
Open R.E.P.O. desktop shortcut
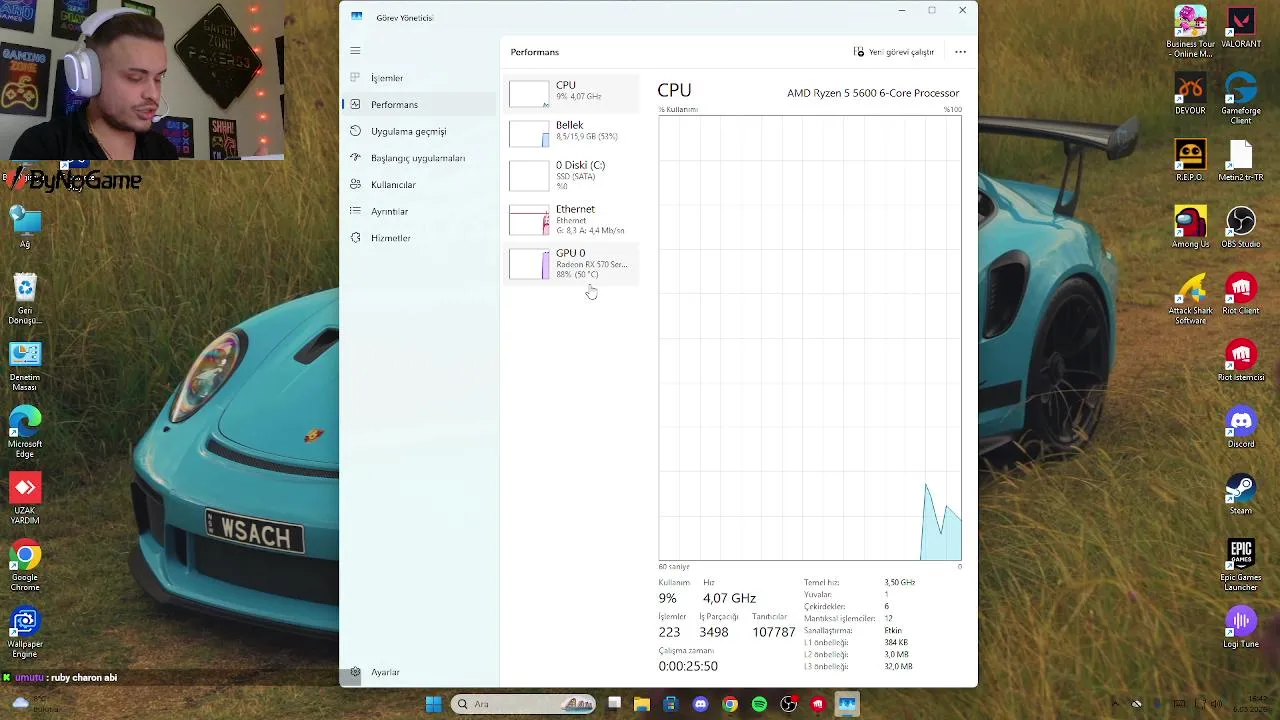coord(1190,160)
